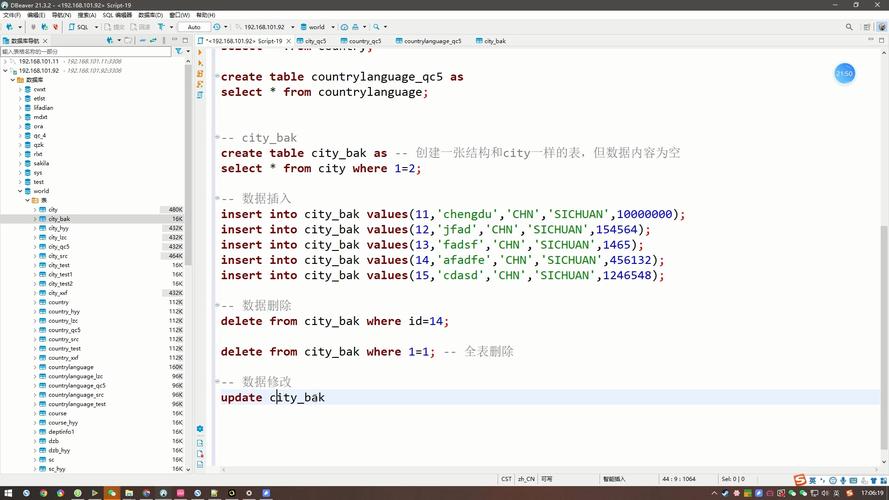Click the zh_CN locale status bar entry

526,479
